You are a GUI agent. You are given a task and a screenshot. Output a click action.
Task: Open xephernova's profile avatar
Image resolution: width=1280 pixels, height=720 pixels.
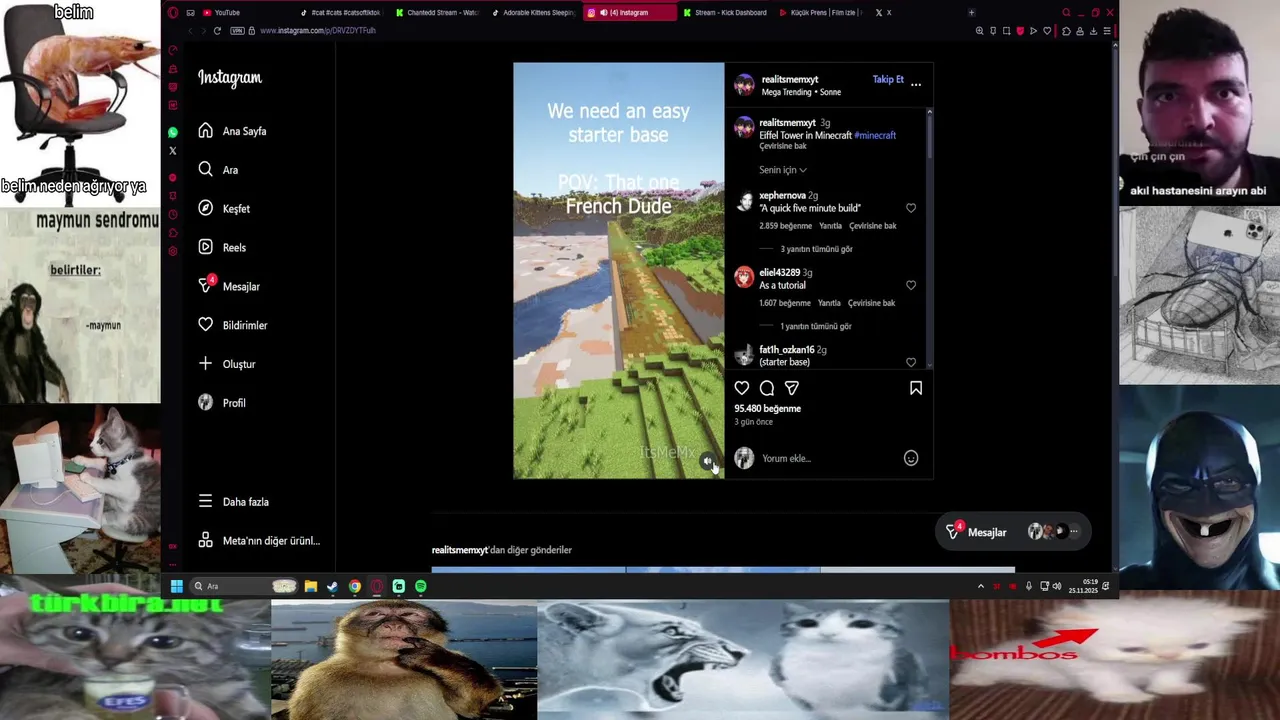pos(744,202)
